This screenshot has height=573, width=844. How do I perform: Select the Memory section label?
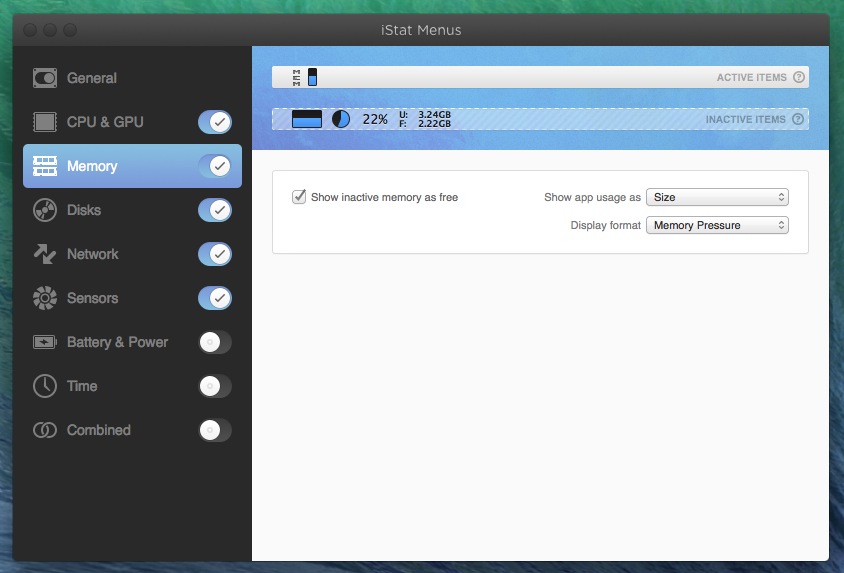coord(92,166)
